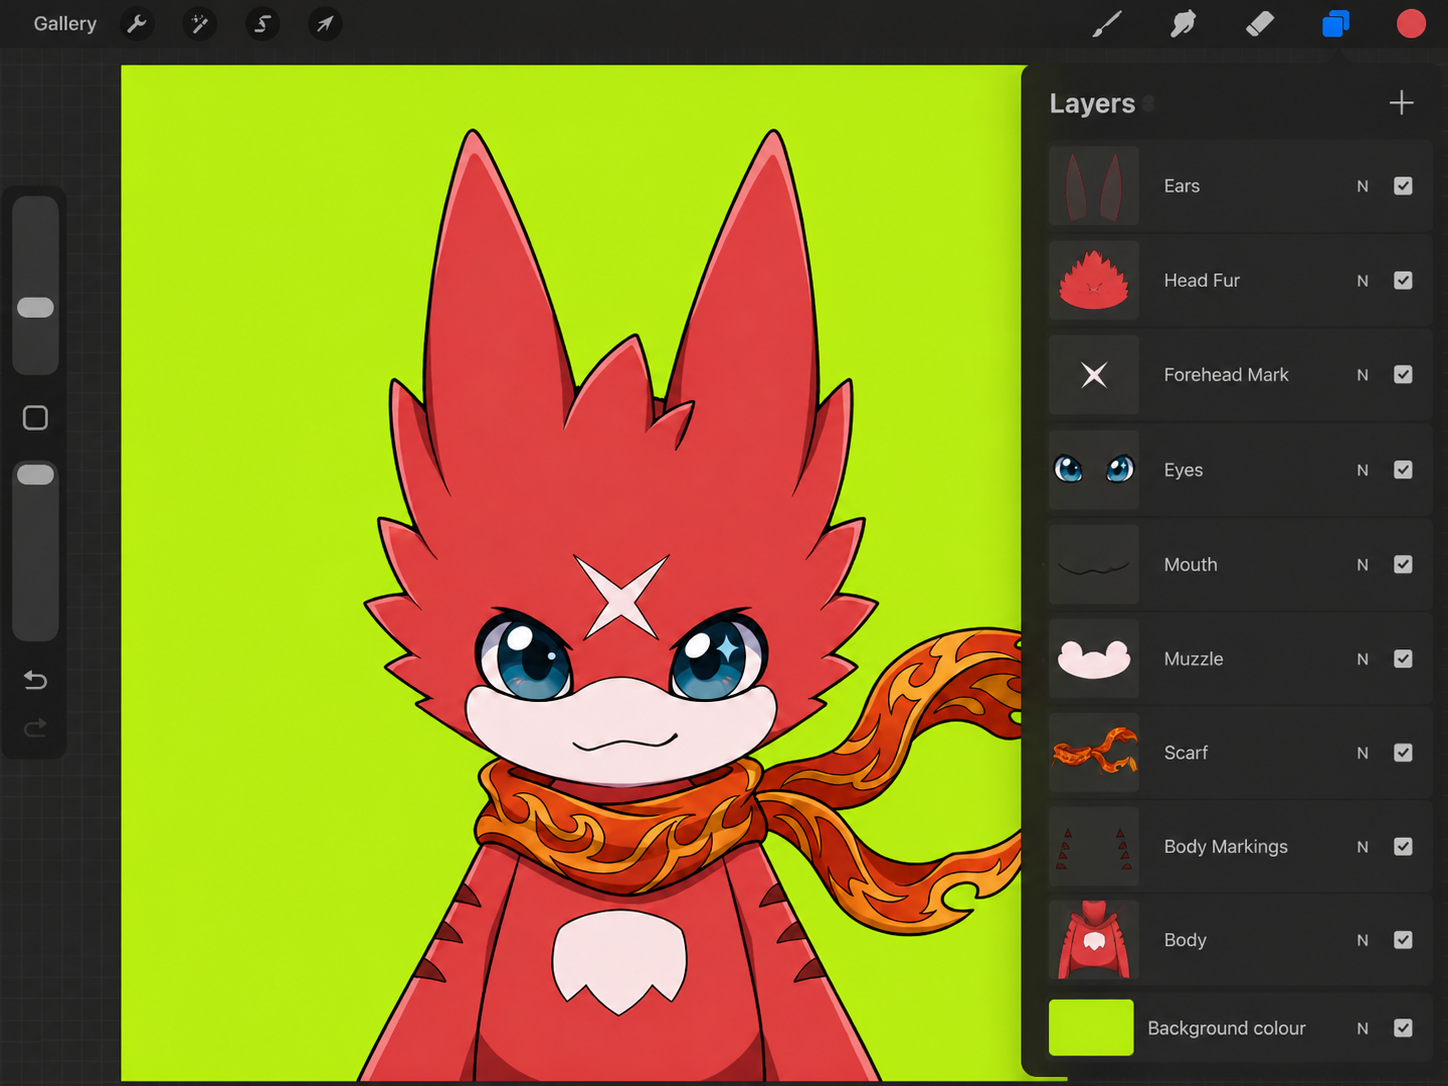The width and height of the screenshot is (1448, 1086).
Task: Tap the Undo arrow
Action: click(x=35, y=680)
